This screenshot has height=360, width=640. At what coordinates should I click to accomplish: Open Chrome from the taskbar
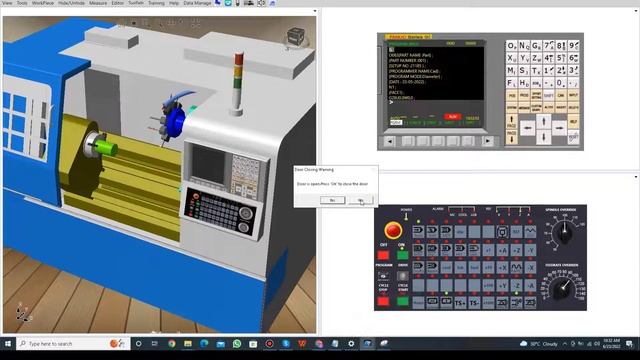(x=172, y=344)
